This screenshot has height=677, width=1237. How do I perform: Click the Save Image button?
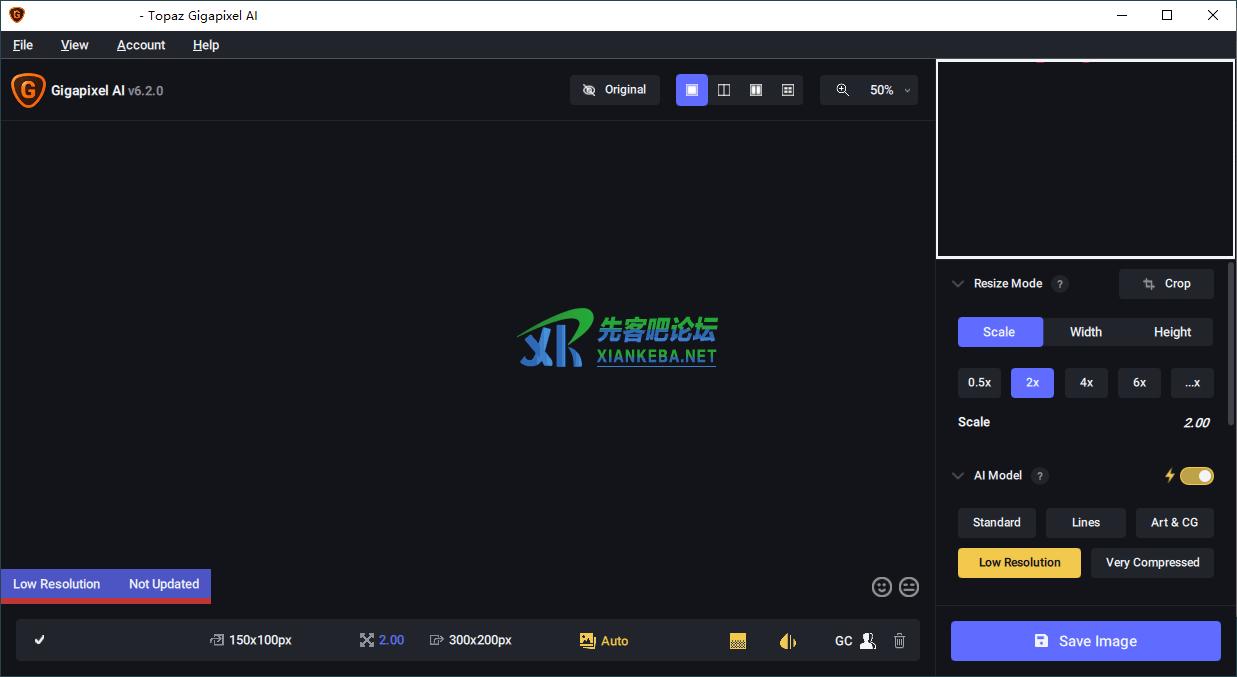pyautogui.click(x=1085, y=640)
